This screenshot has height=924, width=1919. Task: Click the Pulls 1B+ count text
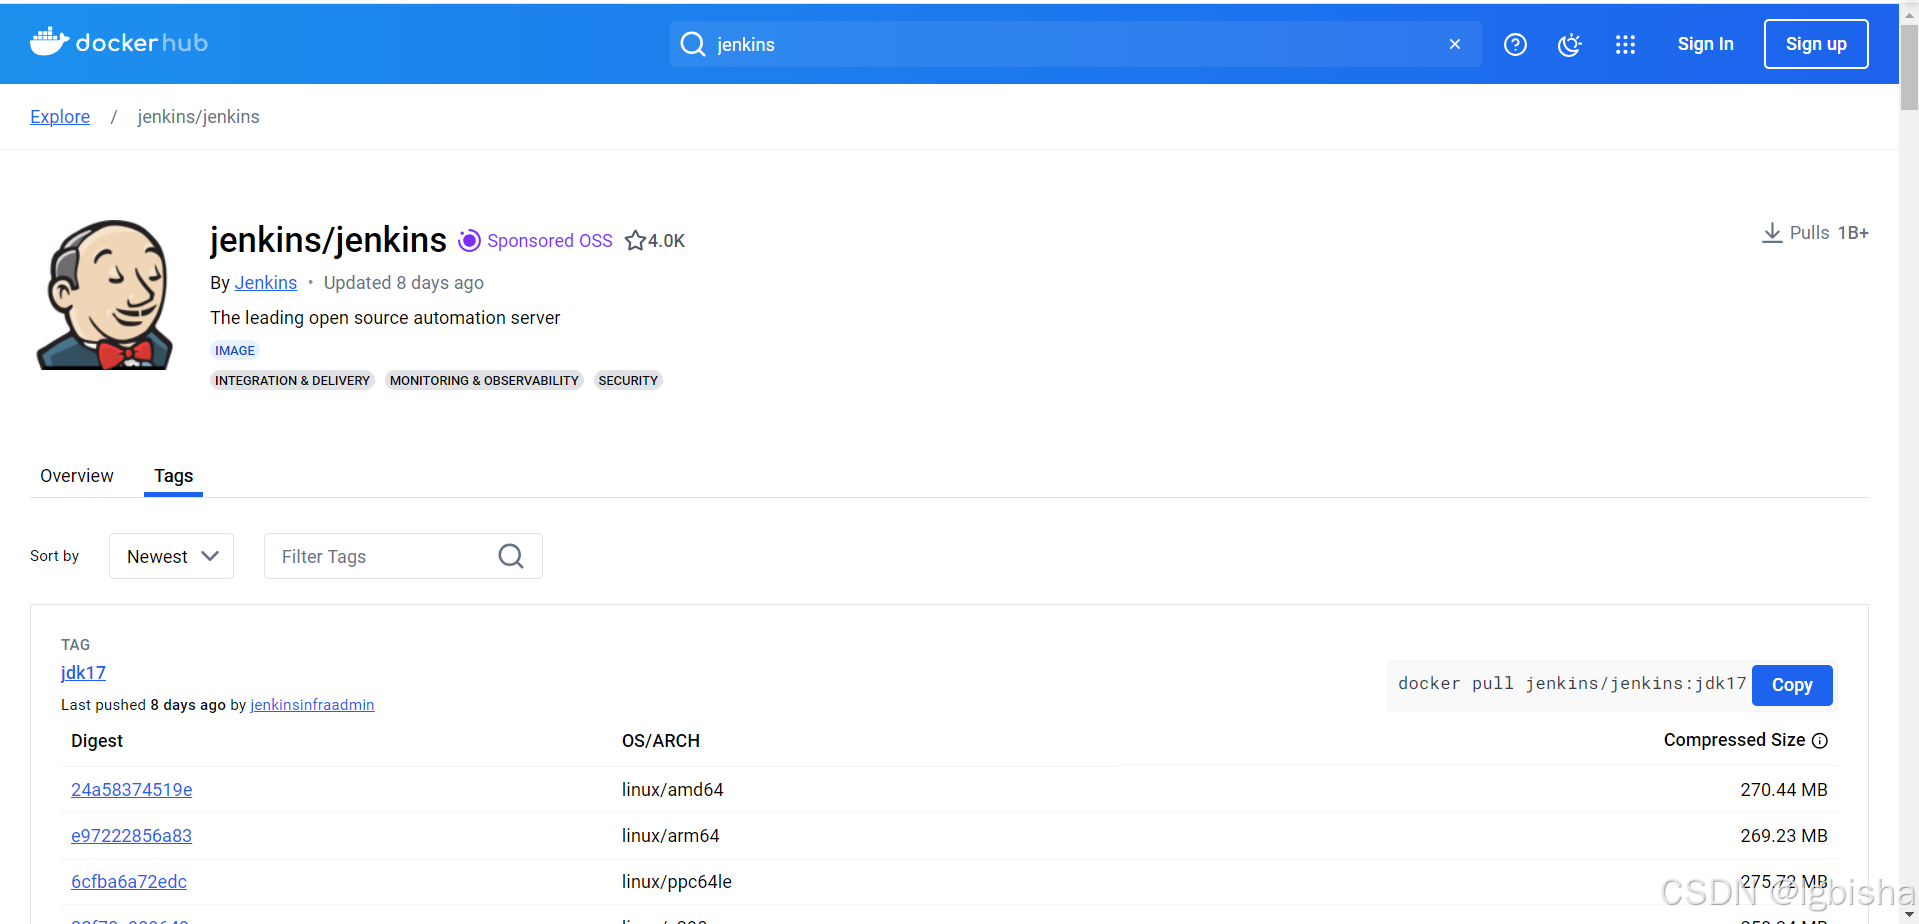pyautogui.click(x=1829, y=233)
